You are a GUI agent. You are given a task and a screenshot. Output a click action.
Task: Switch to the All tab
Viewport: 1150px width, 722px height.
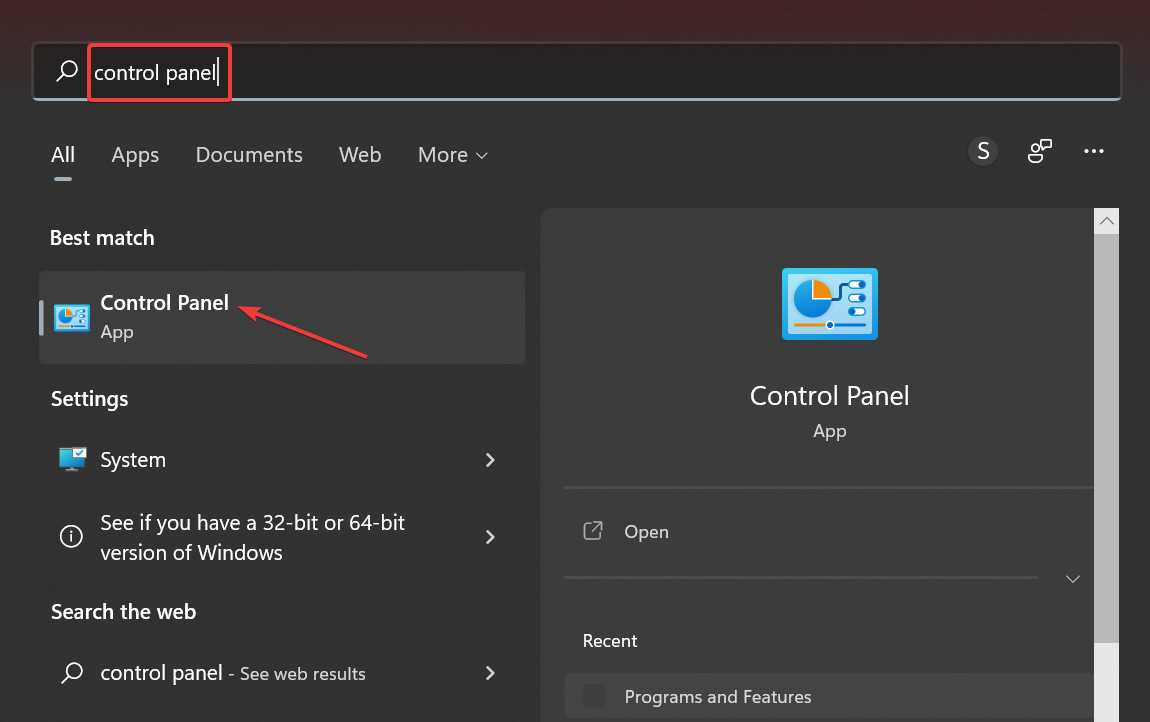pos(63,155)
